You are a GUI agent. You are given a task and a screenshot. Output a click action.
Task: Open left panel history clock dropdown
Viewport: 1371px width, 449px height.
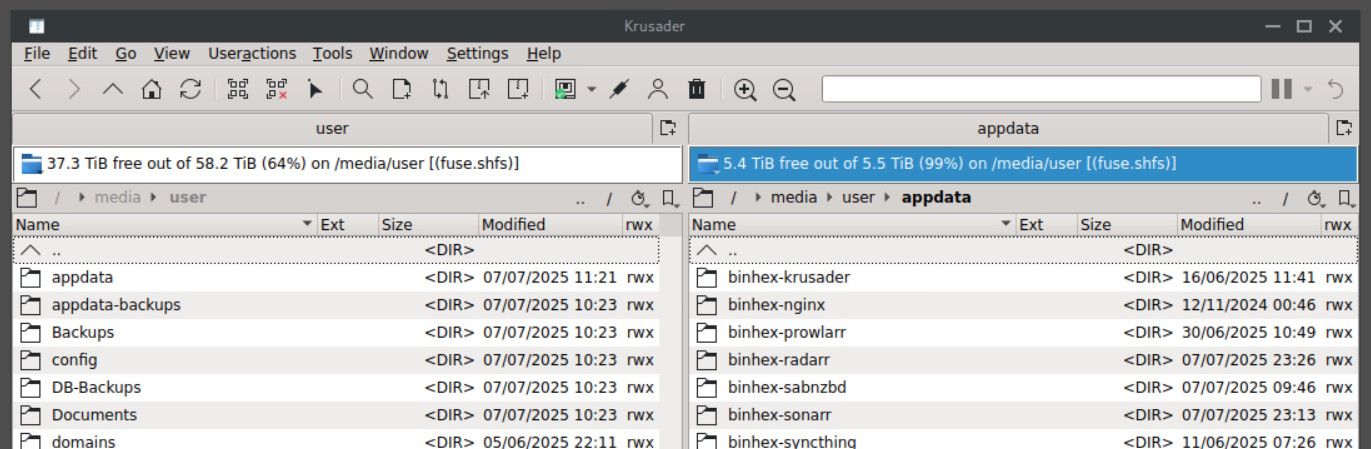coord(641,198)
